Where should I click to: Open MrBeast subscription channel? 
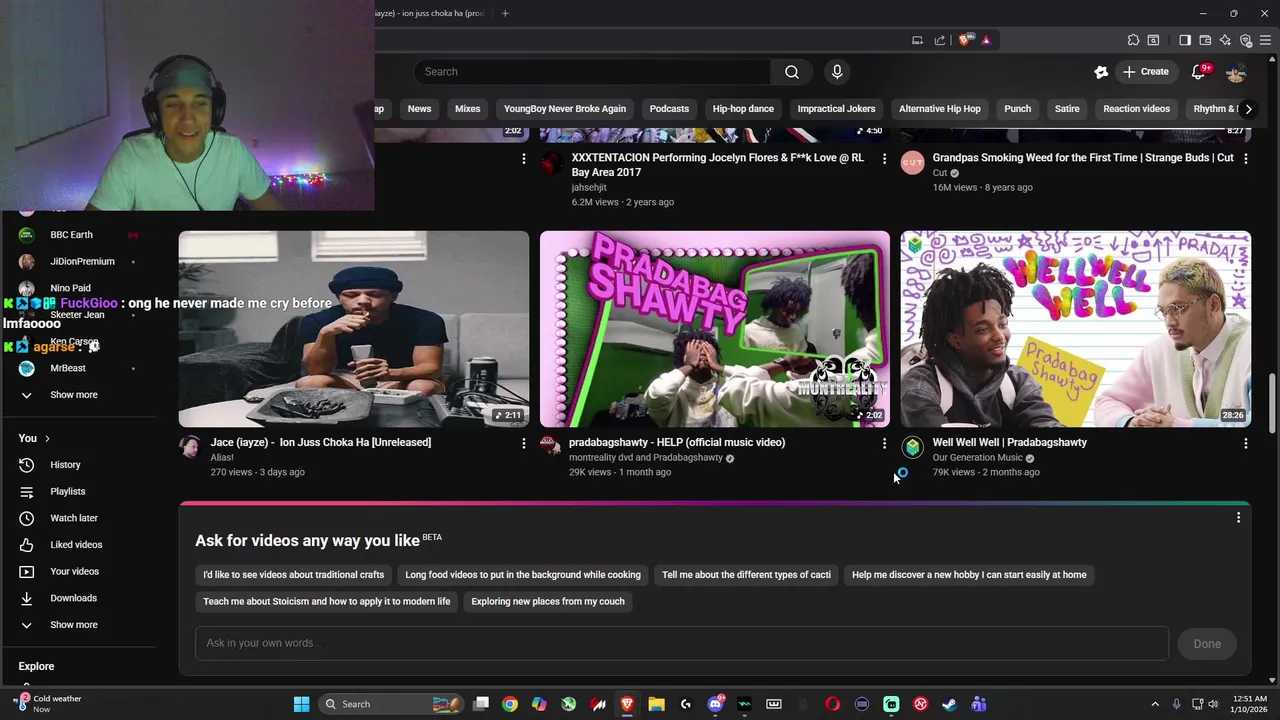pos(80,368)
